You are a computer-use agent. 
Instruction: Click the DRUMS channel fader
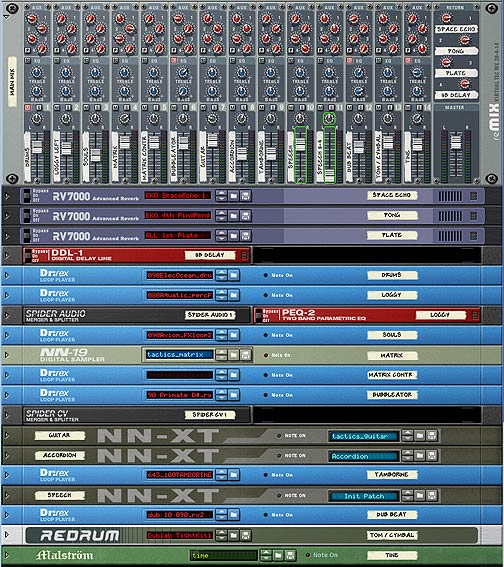(x=37, y=146)
